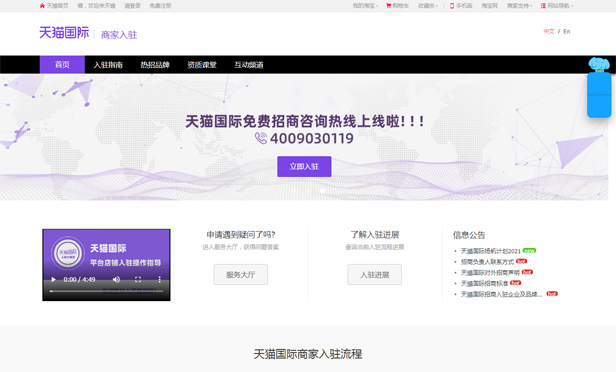Open 招商负责人联系方式 announcement

[x=487, y=262]
